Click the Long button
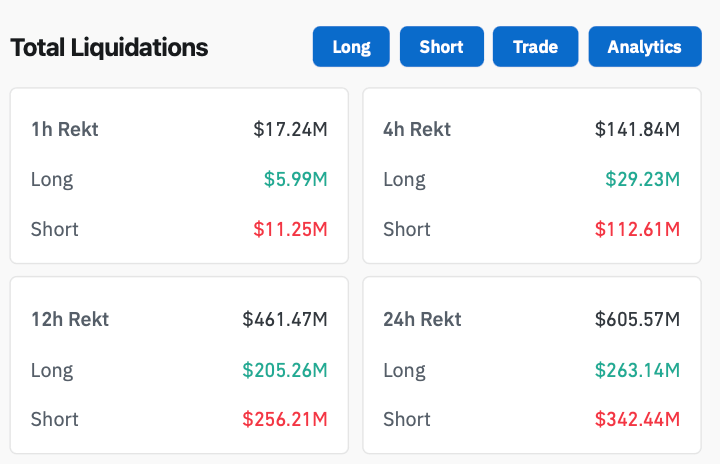Screen dimensions: 720x464 click(351, 47)
